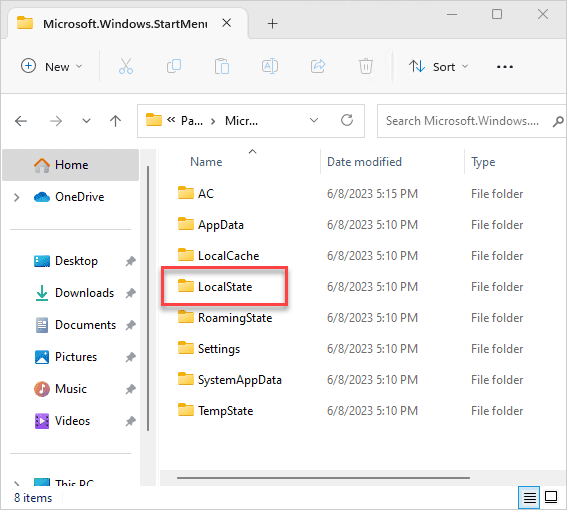Sort by the Name column header

pos(206,162)
